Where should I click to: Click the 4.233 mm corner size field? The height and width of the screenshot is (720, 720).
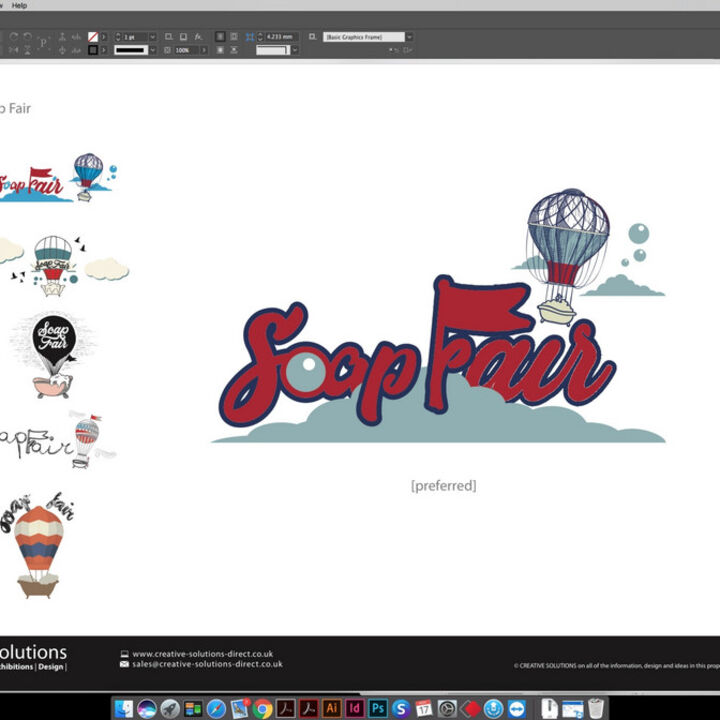tap(281, 37)
